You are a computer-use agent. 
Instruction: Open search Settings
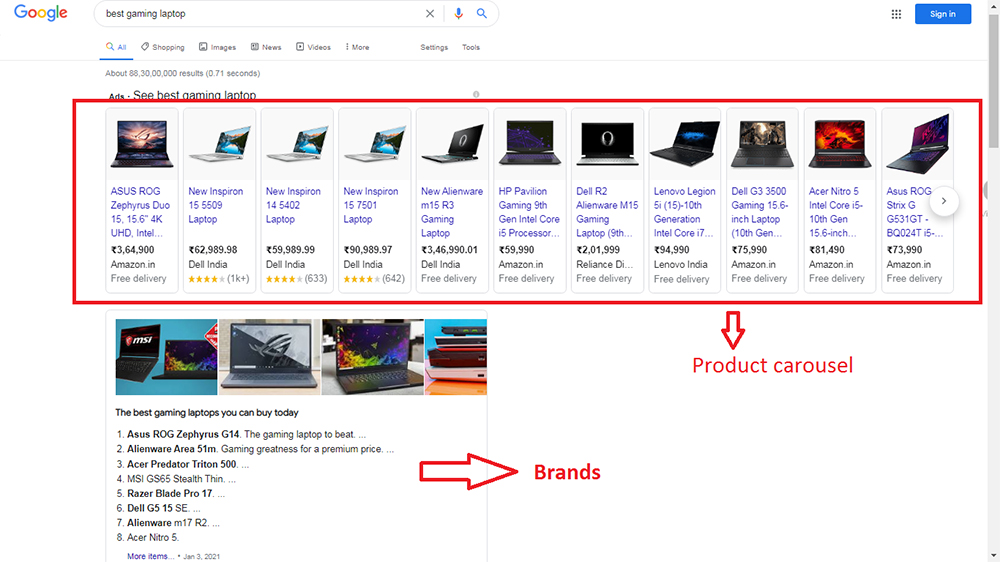pyautogui.click(x=434, y=47)
